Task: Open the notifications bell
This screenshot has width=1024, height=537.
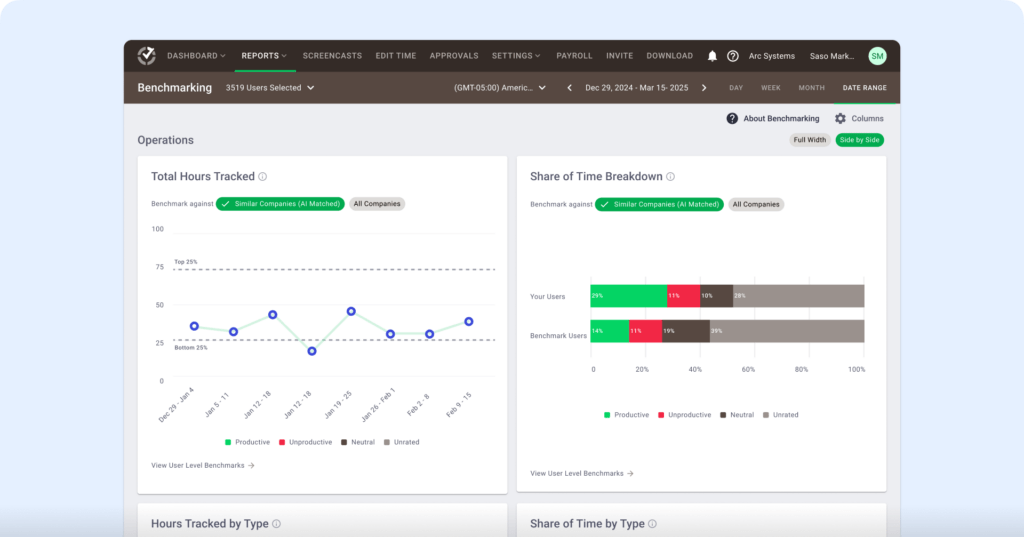Action: click(712, 56)
